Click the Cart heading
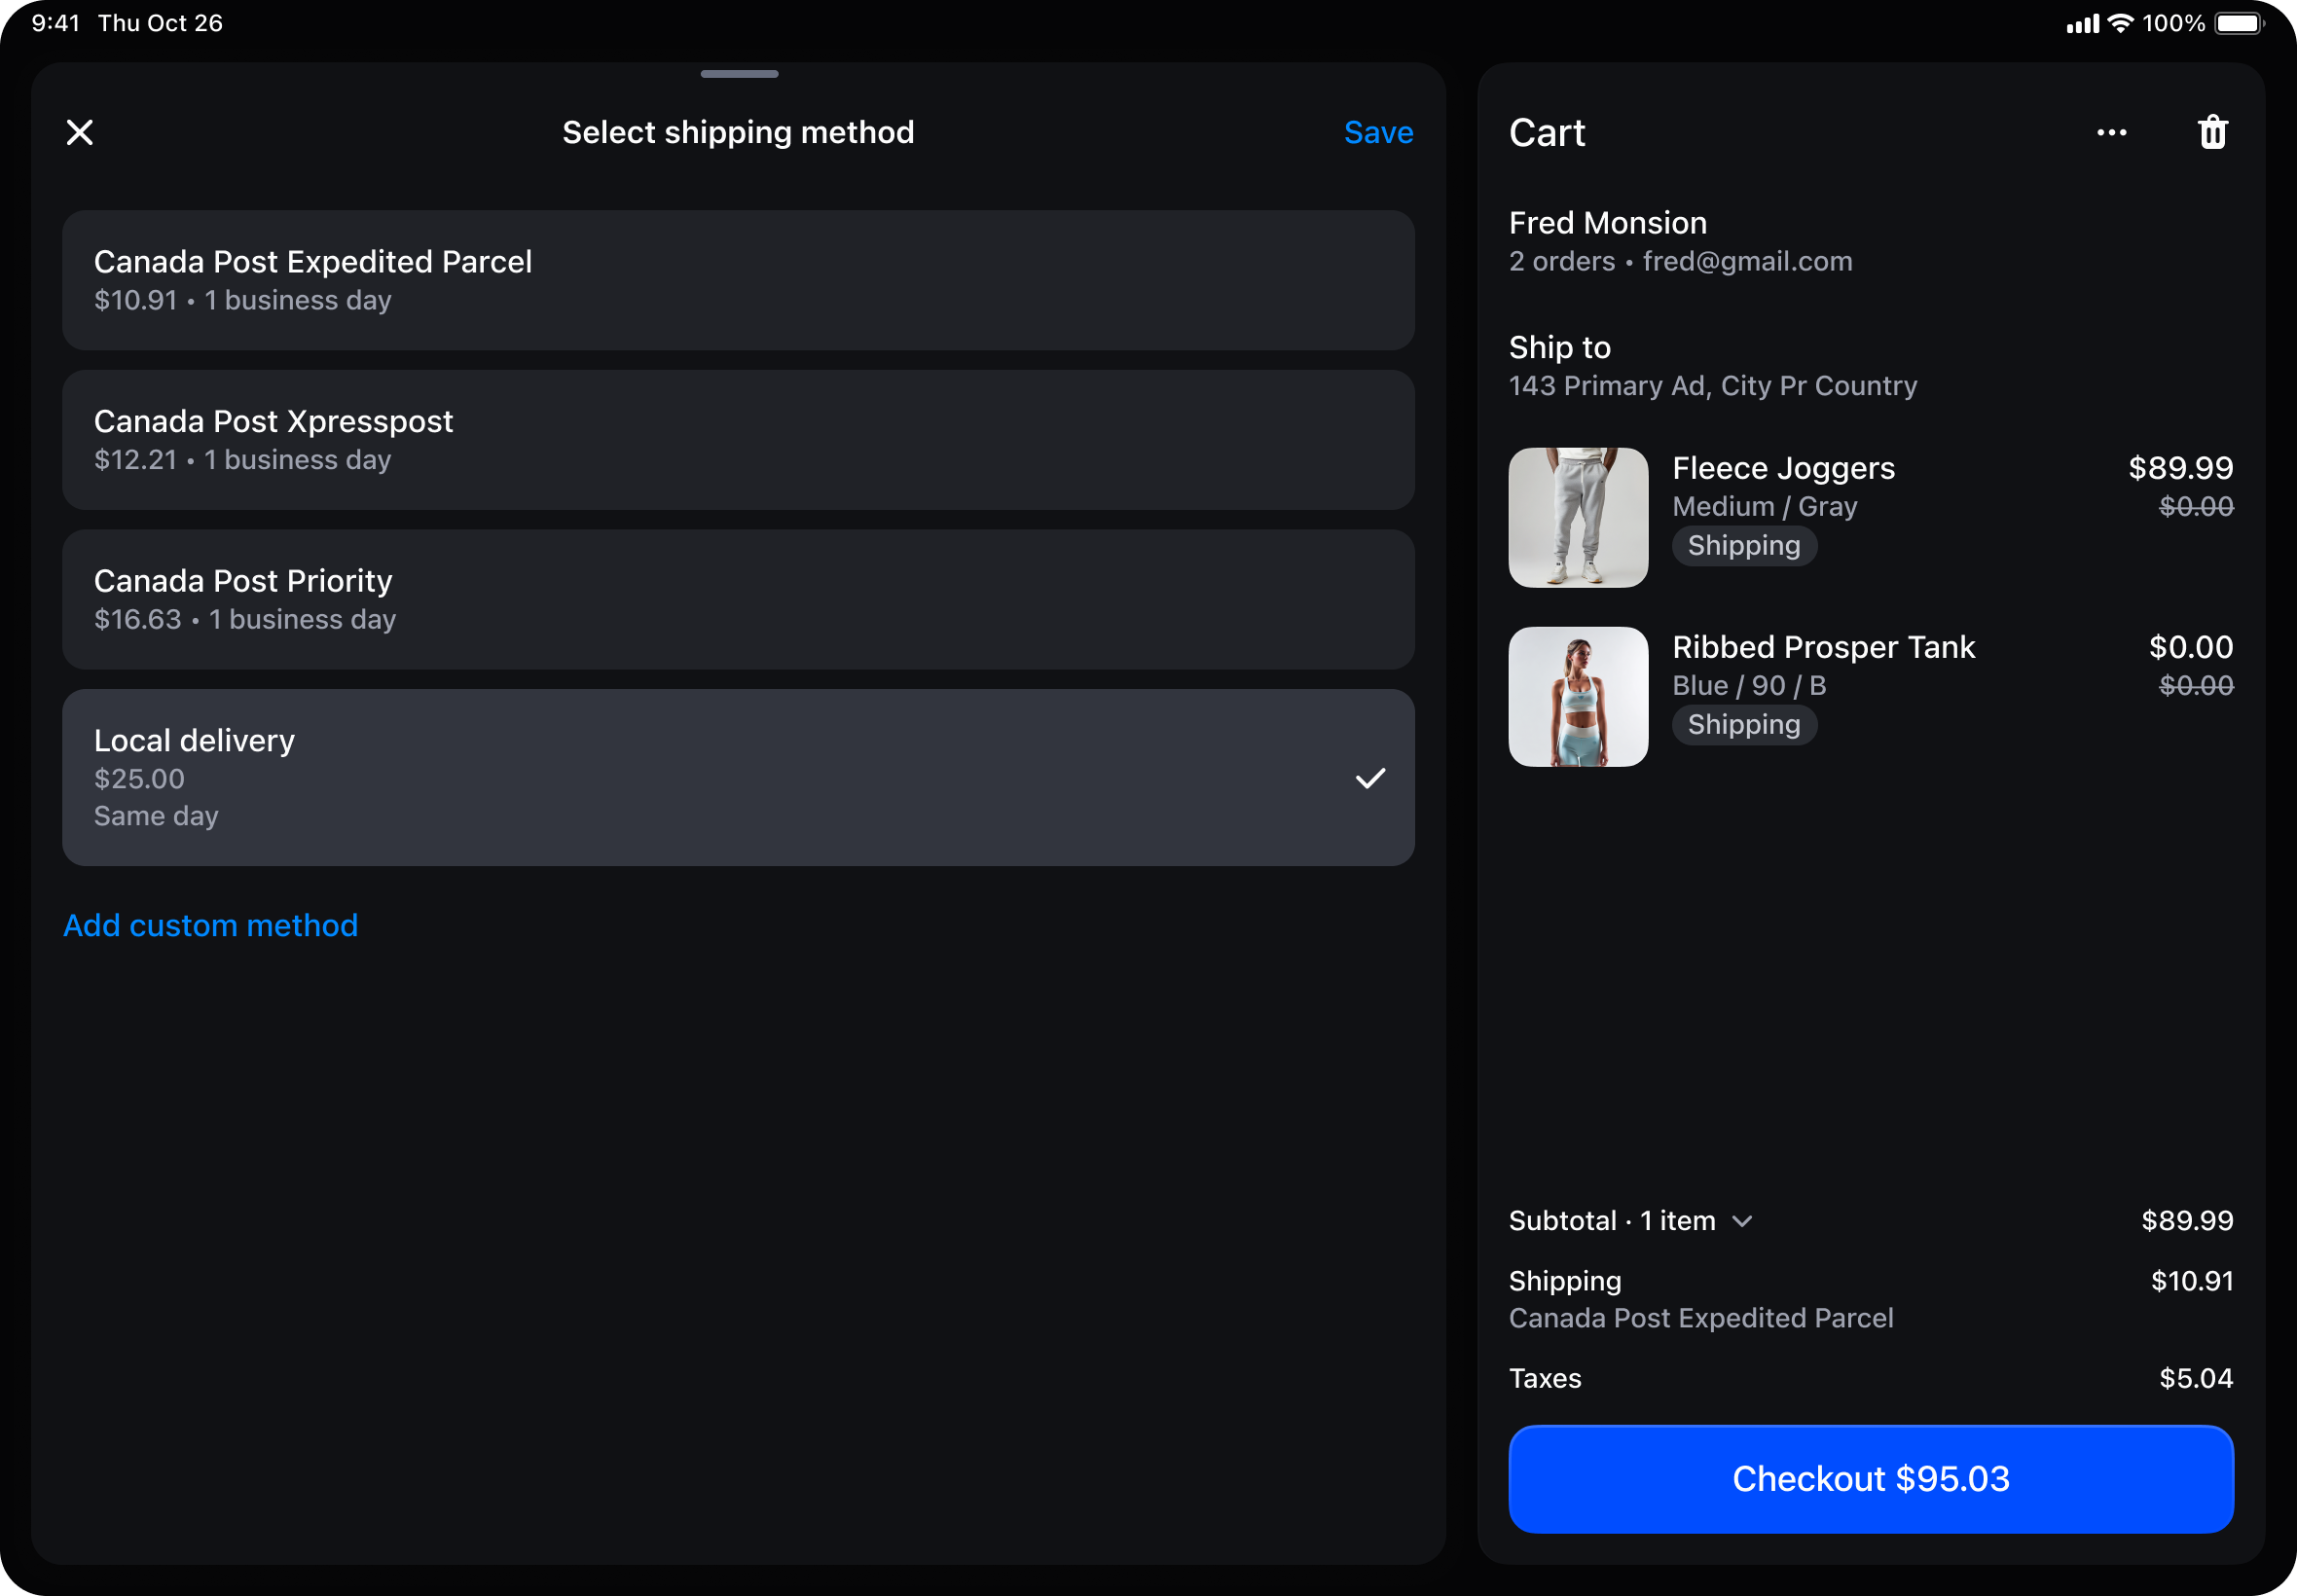 (x=1546, y=132)
